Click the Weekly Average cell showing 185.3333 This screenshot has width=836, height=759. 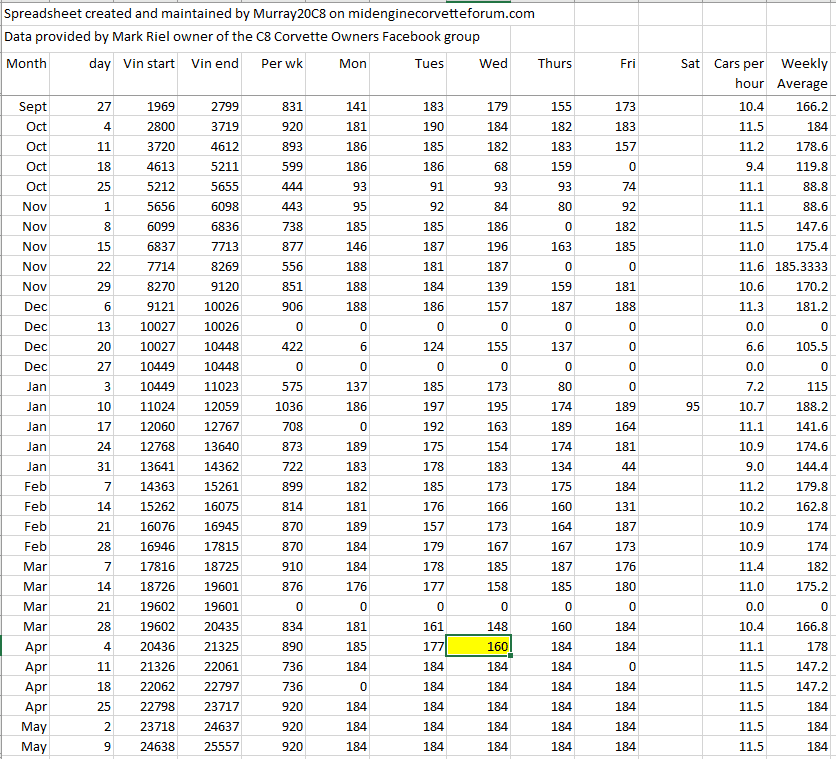(x=804, y=266)
